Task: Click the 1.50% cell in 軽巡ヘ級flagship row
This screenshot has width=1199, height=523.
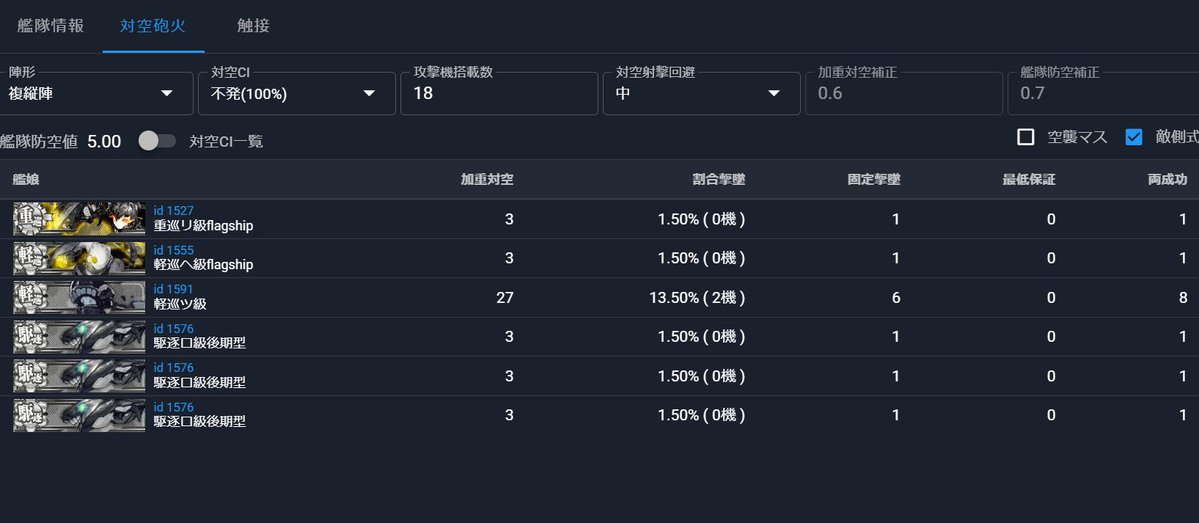Action: (700, 258)
